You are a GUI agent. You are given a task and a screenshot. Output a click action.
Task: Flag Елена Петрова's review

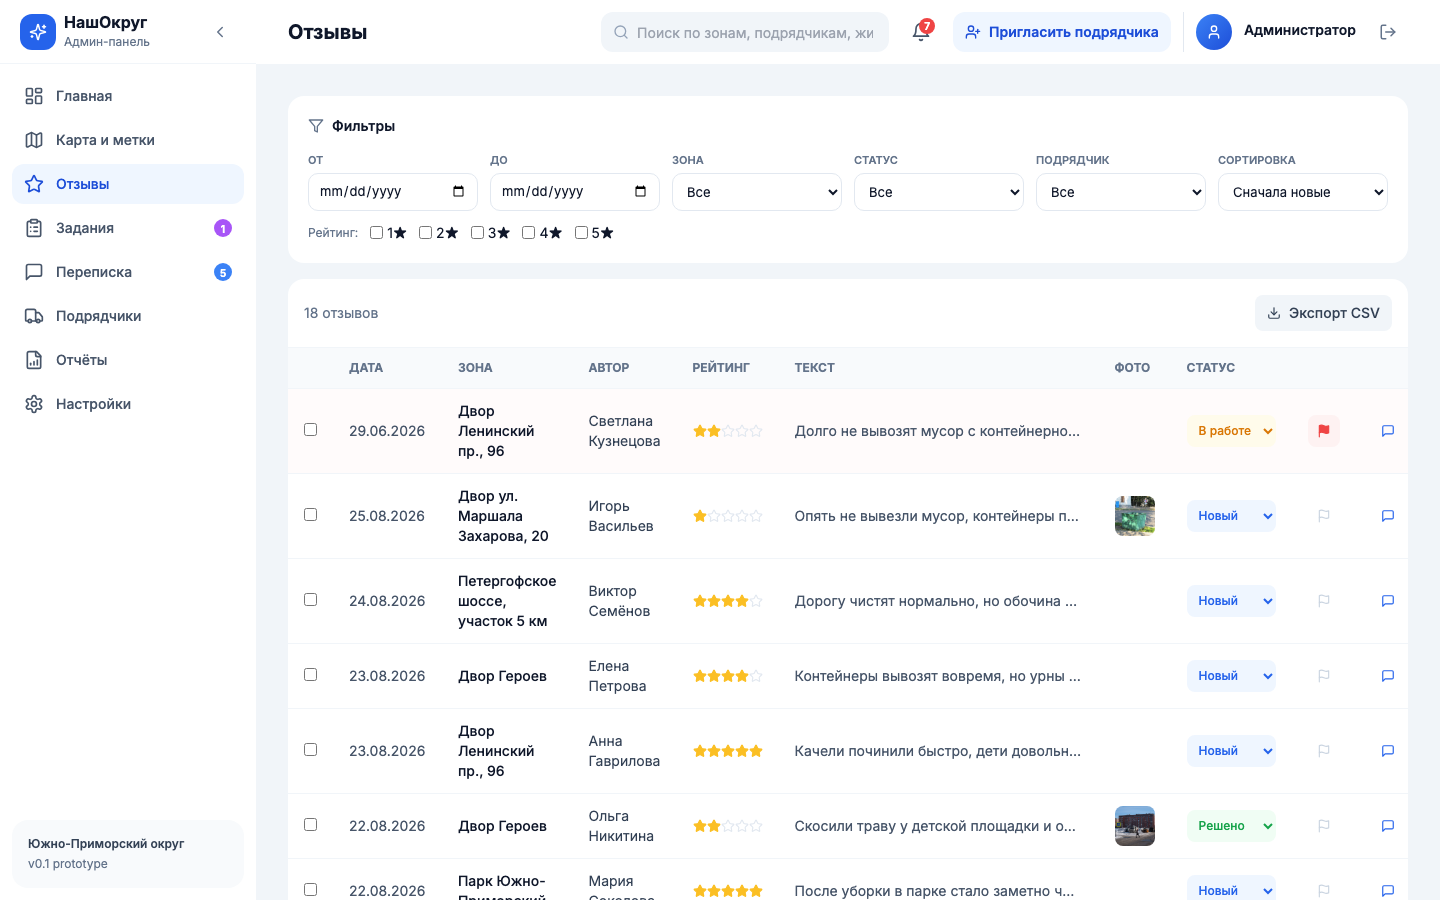(1324, 676)
